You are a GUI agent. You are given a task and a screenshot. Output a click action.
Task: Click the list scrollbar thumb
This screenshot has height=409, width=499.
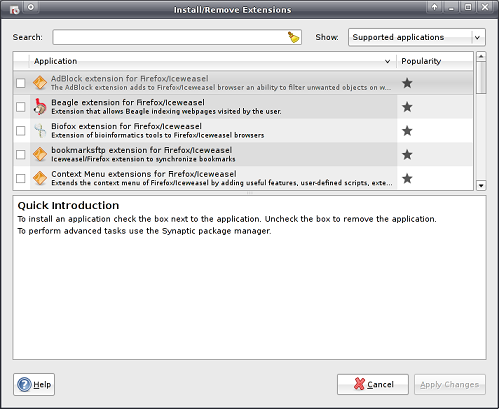pos(481,78)
